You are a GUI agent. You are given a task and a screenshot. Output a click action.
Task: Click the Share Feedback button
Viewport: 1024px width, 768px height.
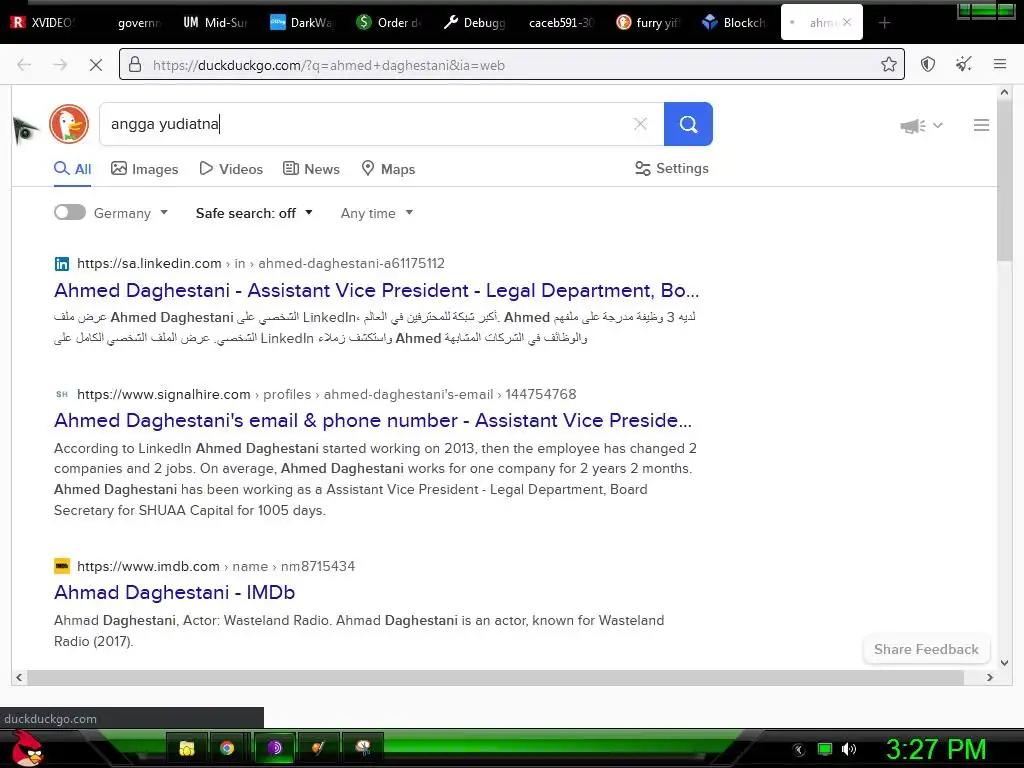[926, 649]
